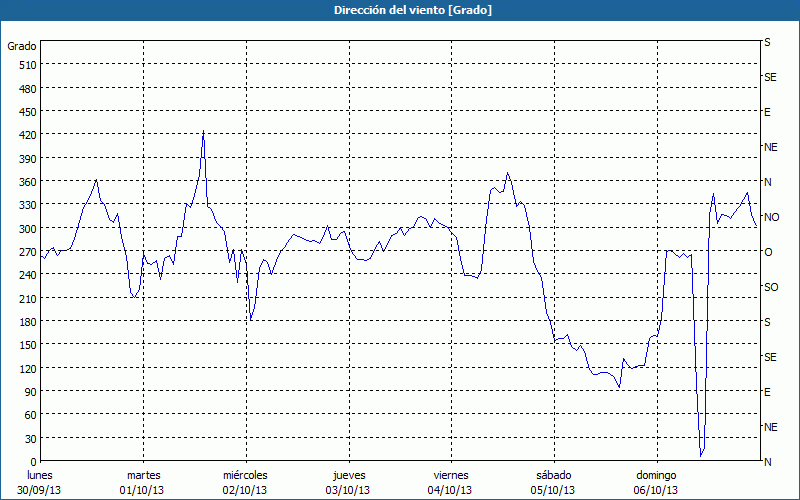Select the 510 value on the left axis
800x500 pixels.
click(26, 65)
